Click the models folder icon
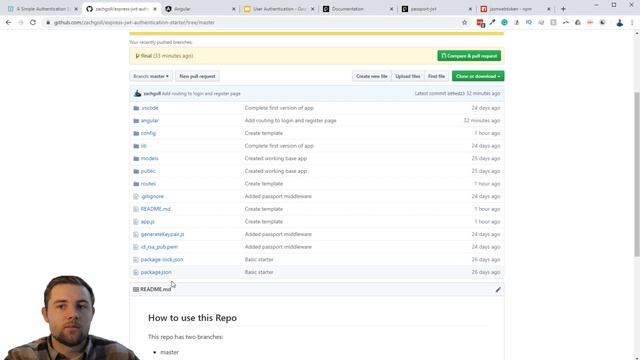This screenshot has width=640, height=360. (136, 158)
